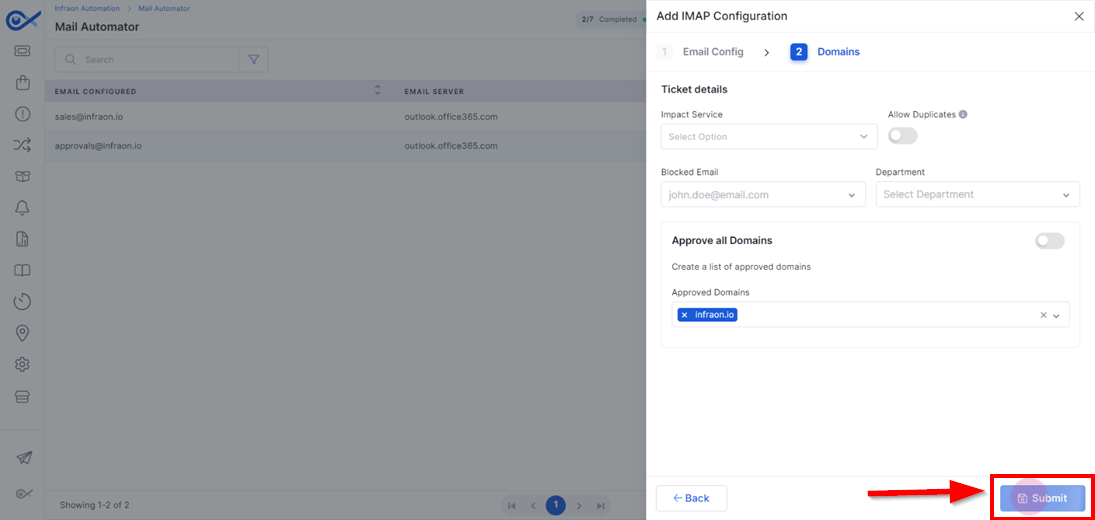Select the Domains step tab
Image resolution: width=1095 pixels, height=520 pixels.
pyautogui.click(x=825, y=52)
